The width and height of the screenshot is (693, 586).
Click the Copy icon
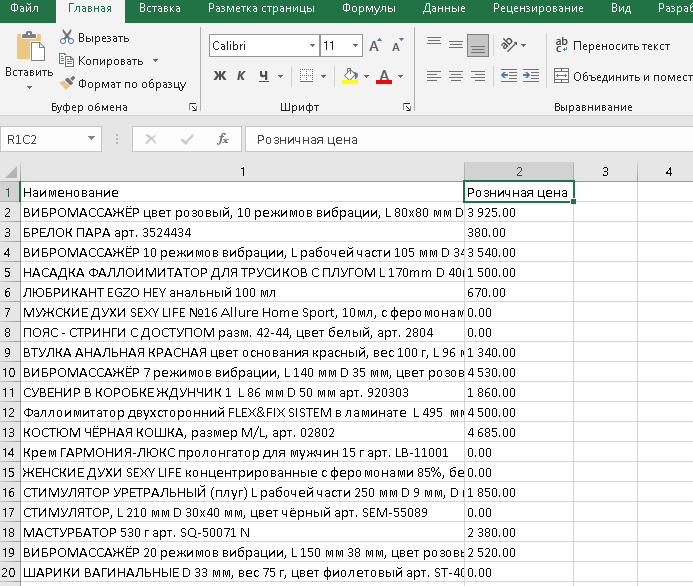(x=66, y=60)
